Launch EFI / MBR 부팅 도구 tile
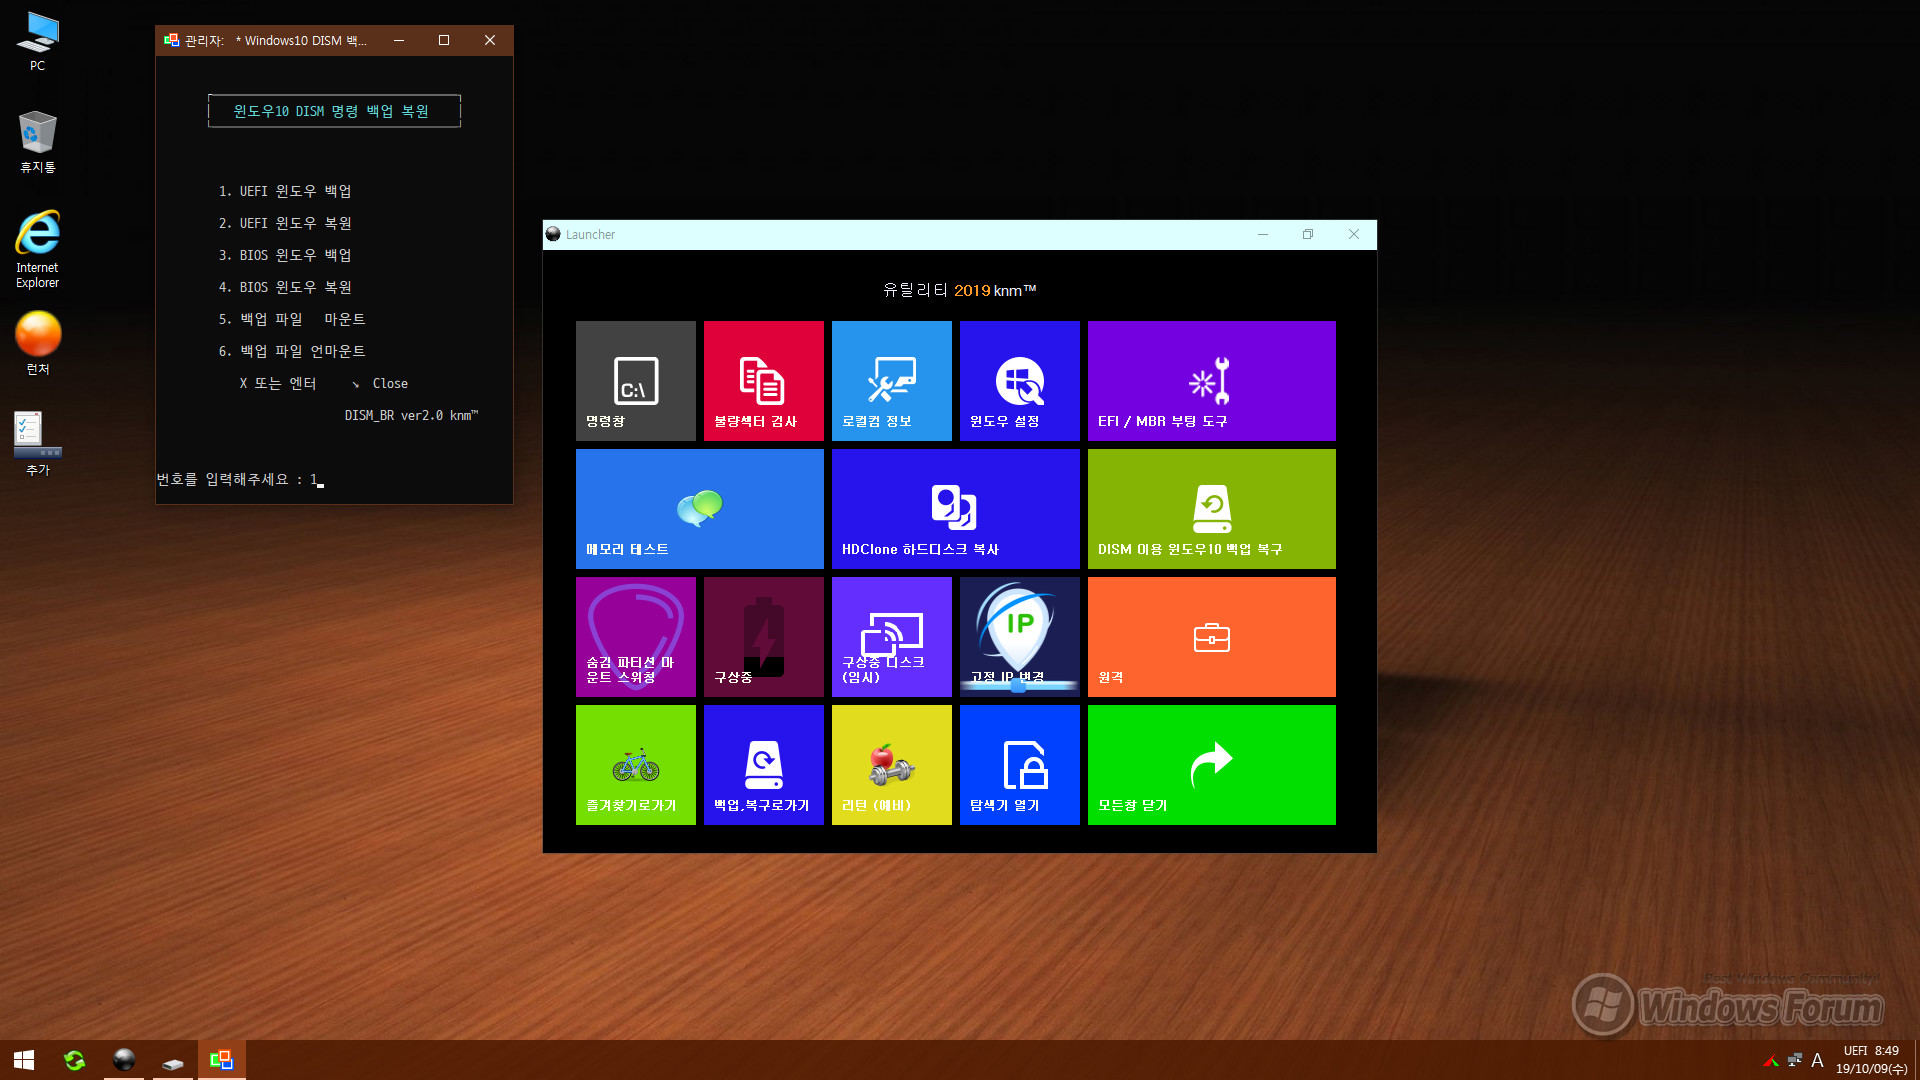The width and height of the screenshot is (1920, 1080). point(1211,380)
